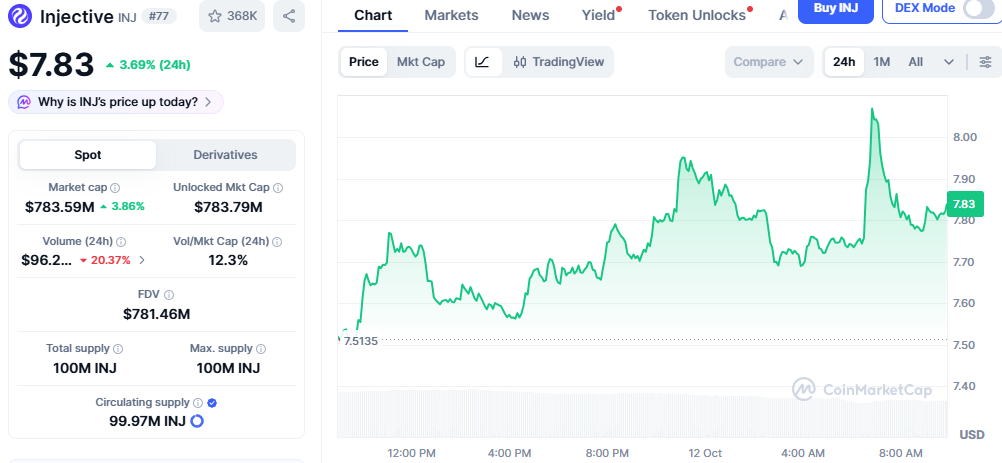Open the News tab

coord(530,15)
